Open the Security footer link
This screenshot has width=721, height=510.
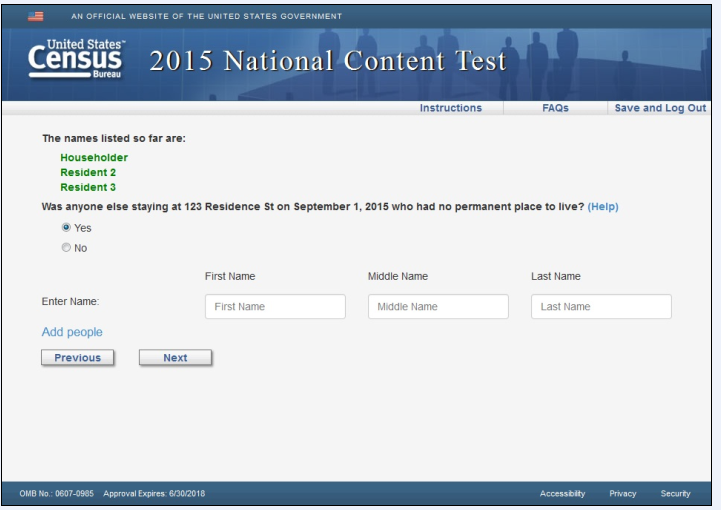click(x=675, y=493)
